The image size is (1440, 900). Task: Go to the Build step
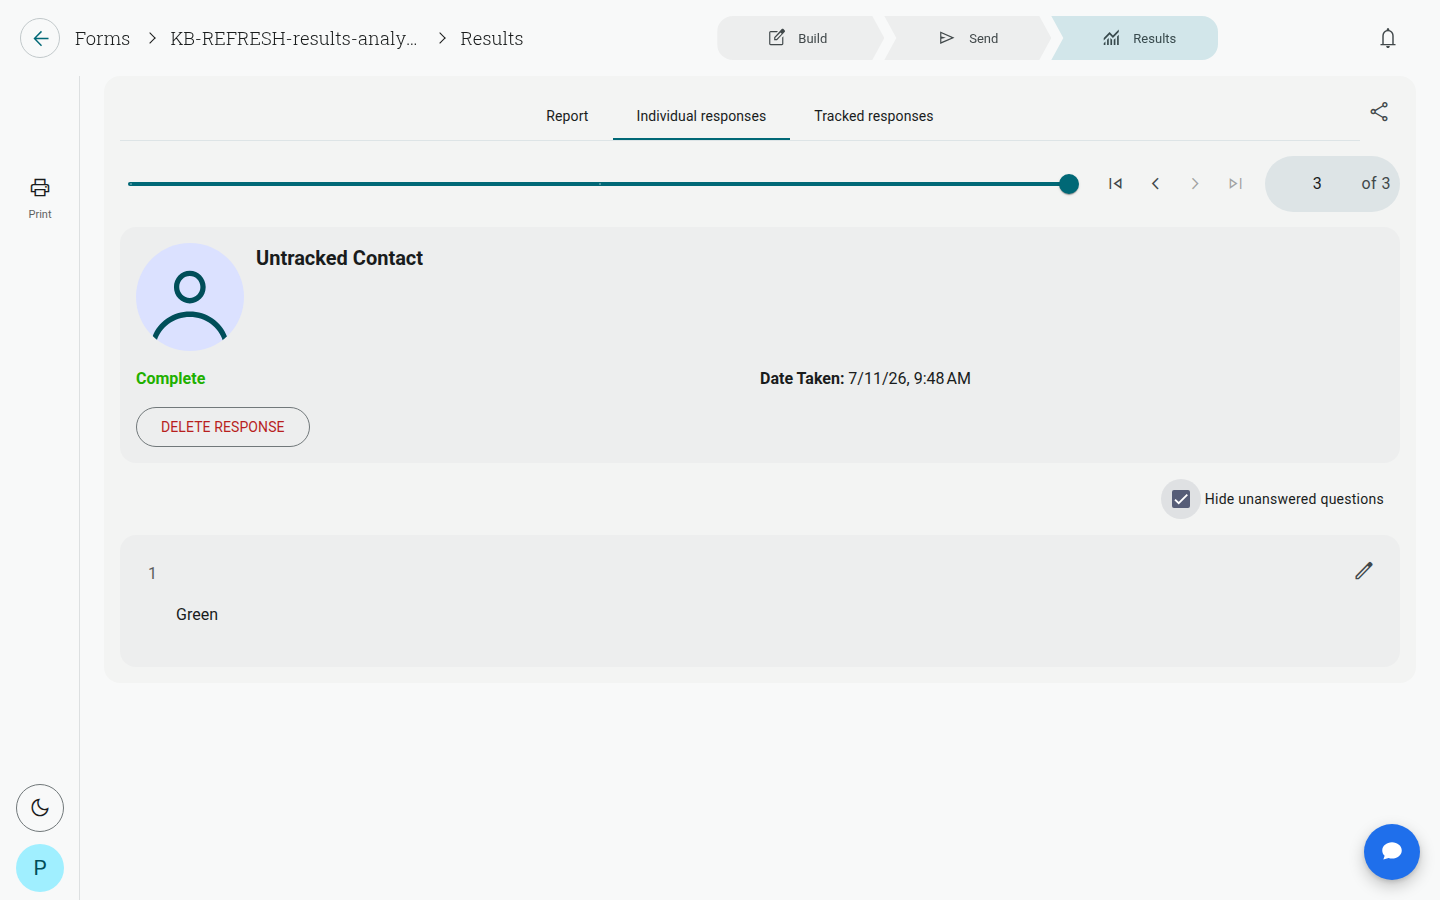tap(799, 38)
